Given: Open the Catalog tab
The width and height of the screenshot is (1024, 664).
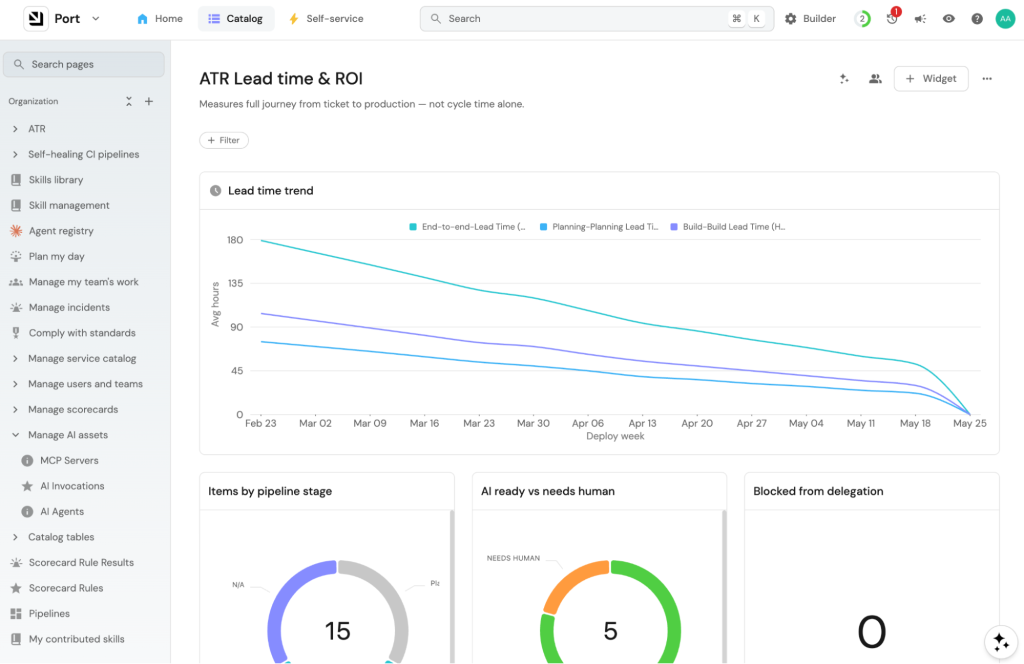Looking at the screenshot, I should click(236, 18).
